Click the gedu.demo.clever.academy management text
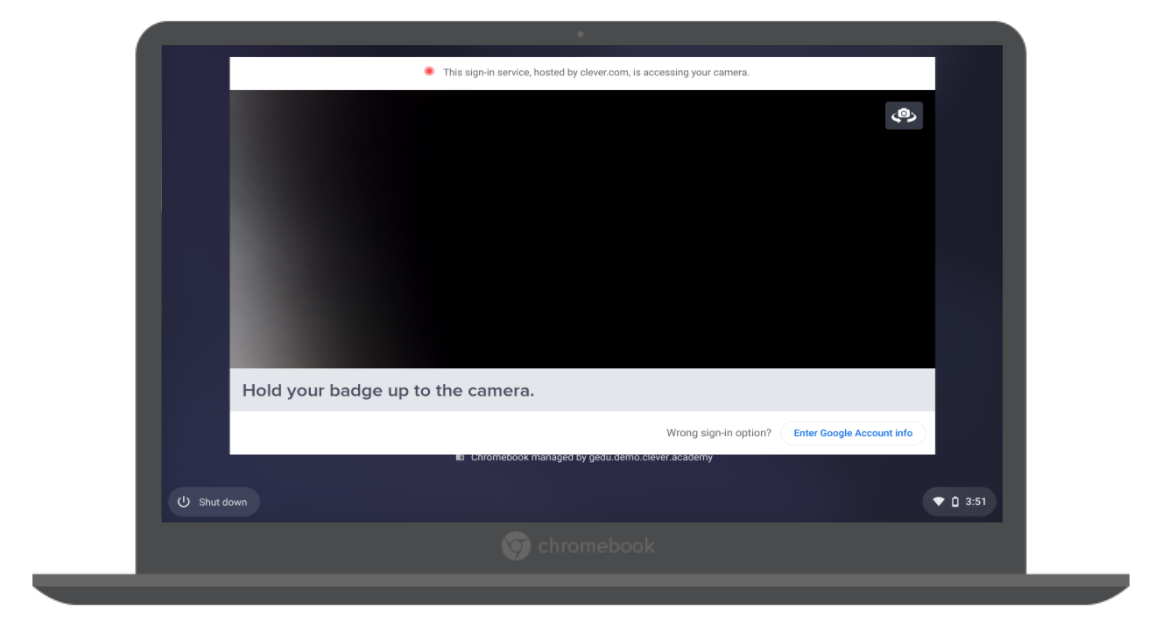The width and height of the screenshot is (1152, 618). tap(590, 457)
